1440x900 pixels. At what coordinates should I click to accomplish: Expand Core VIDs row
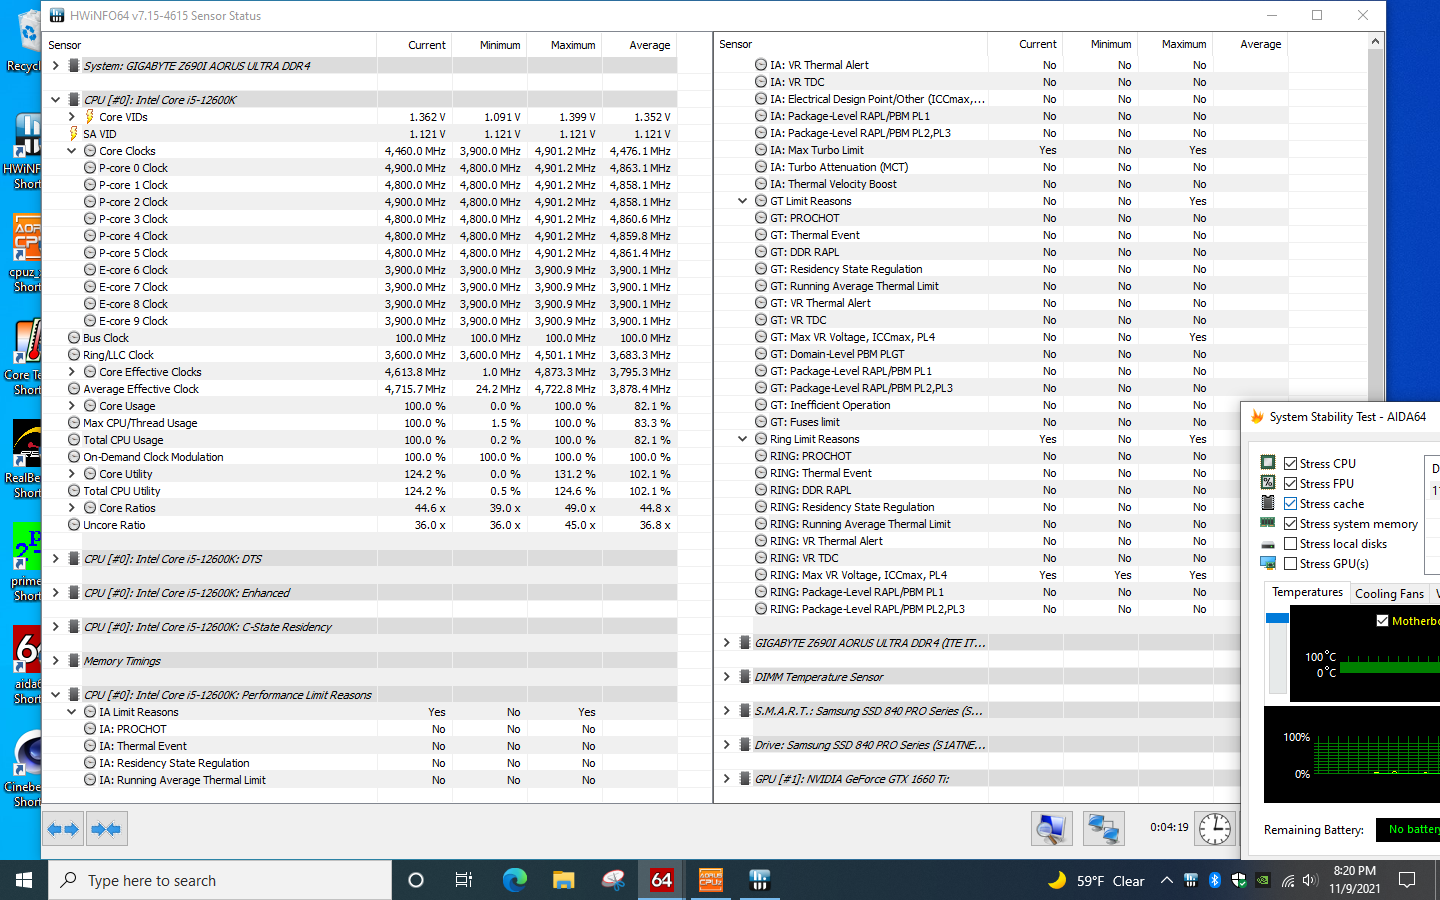[x=72, y=117]
